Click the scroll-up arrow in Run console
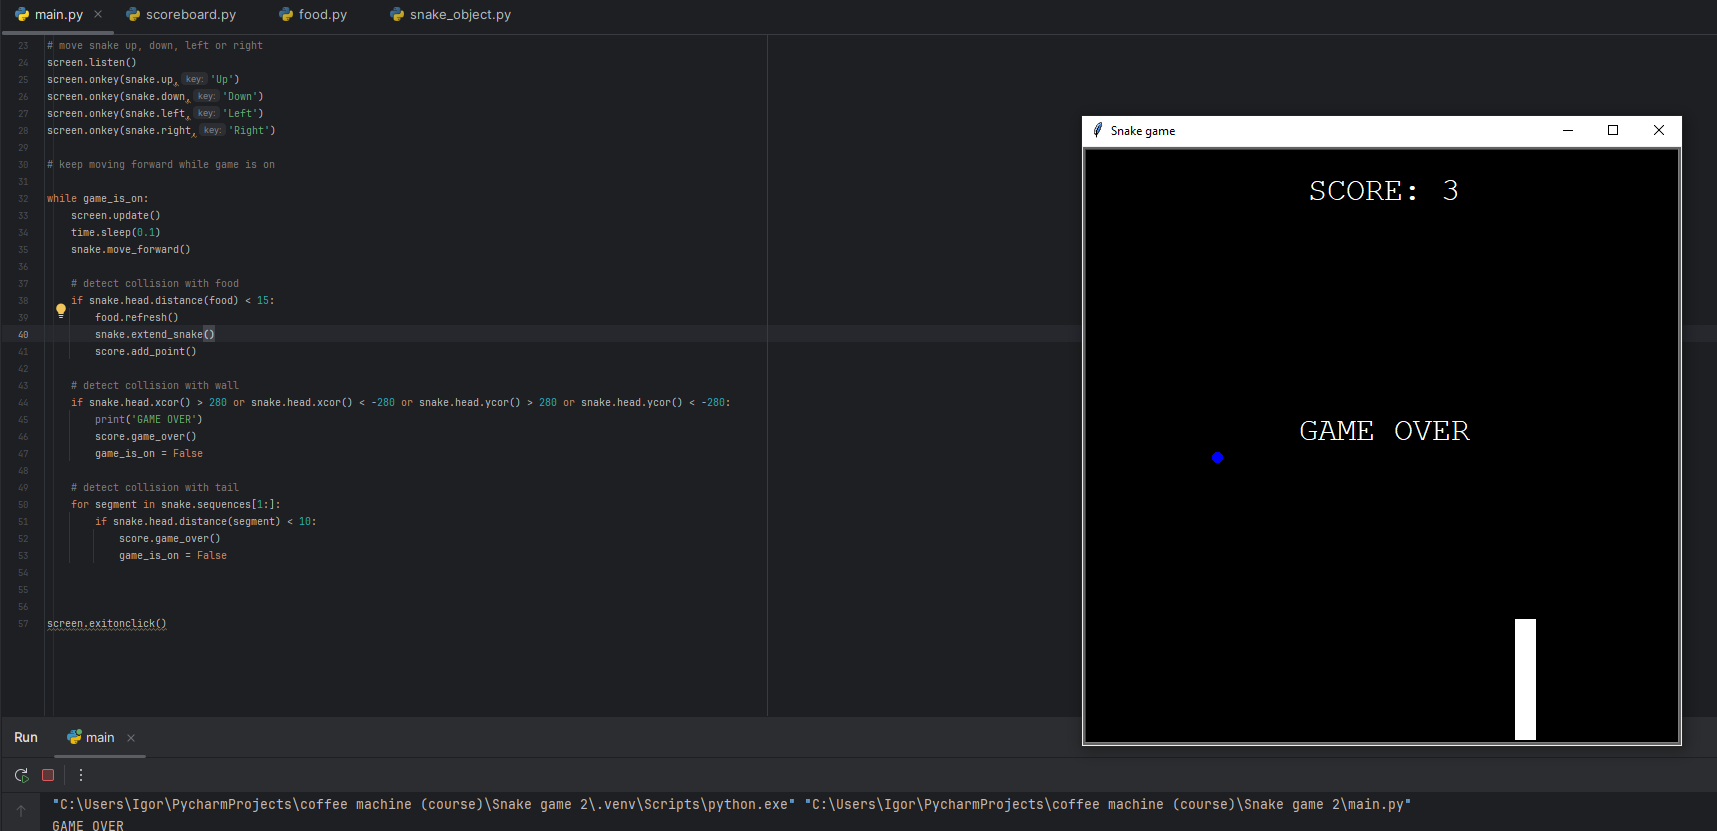This screenshot has height=831, width=1717. 21,811
